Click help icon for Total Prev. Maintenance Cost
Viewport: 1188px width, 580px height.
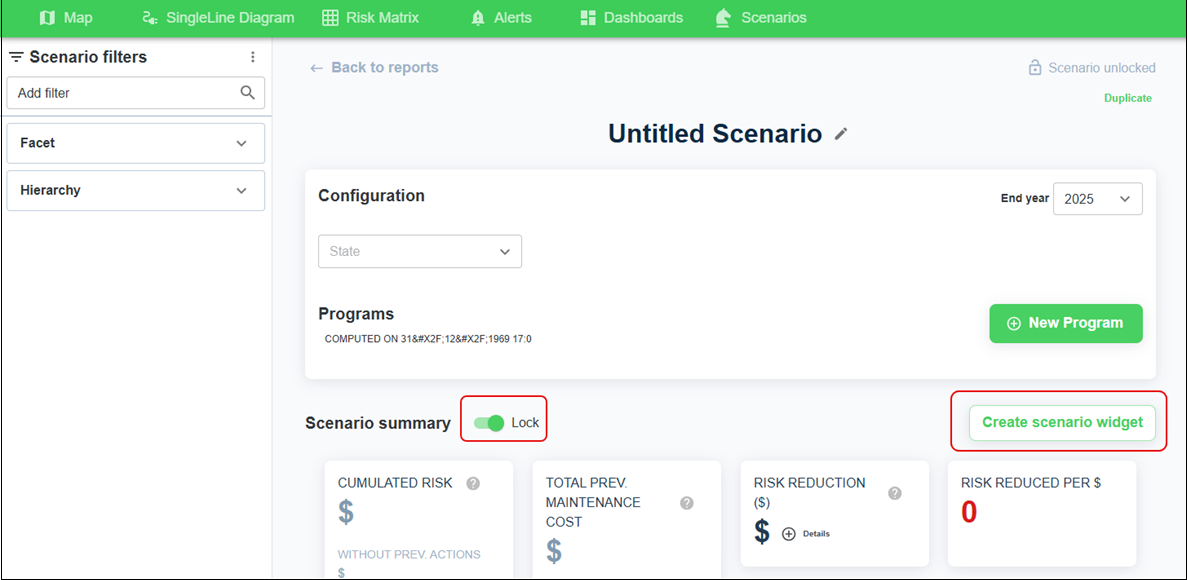coord(687,503)
